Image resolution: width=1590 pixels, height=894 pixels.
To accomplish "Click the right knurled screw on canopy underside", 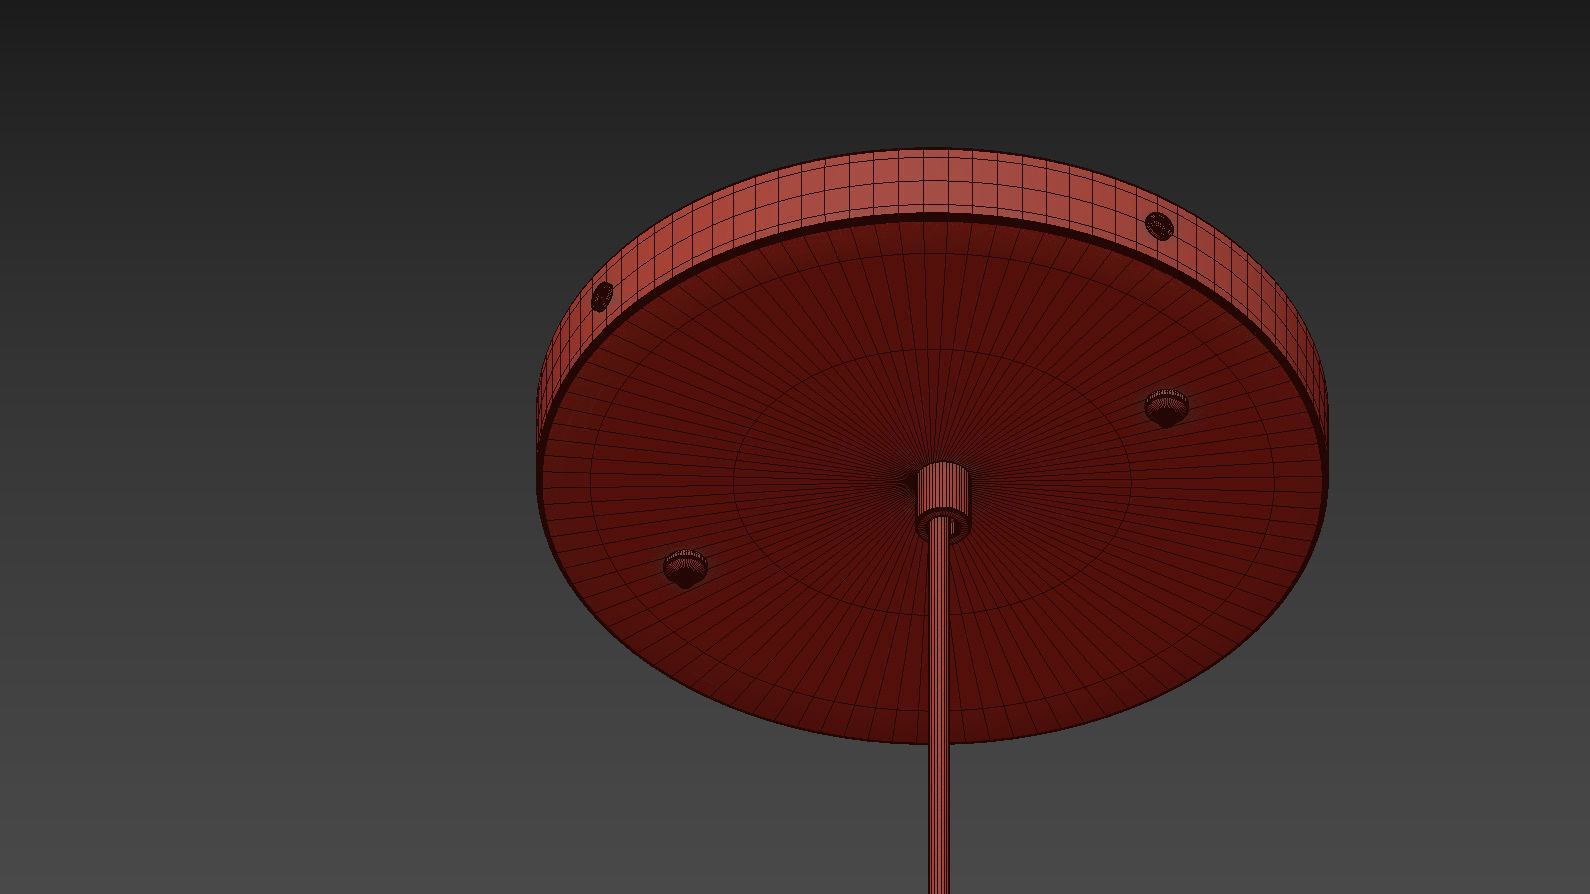I will [x=1166, y=407].
